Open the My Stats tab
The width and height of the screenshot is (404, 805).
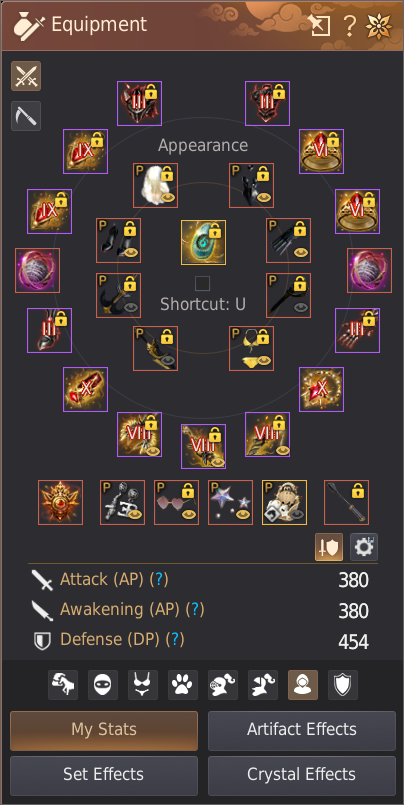(104, 731)
